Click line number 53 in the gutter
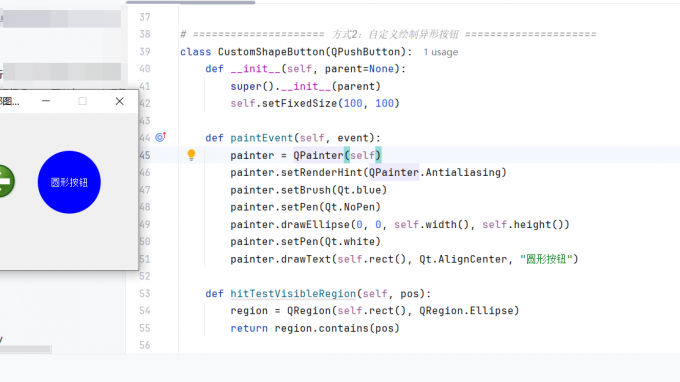 click(145, 294)
